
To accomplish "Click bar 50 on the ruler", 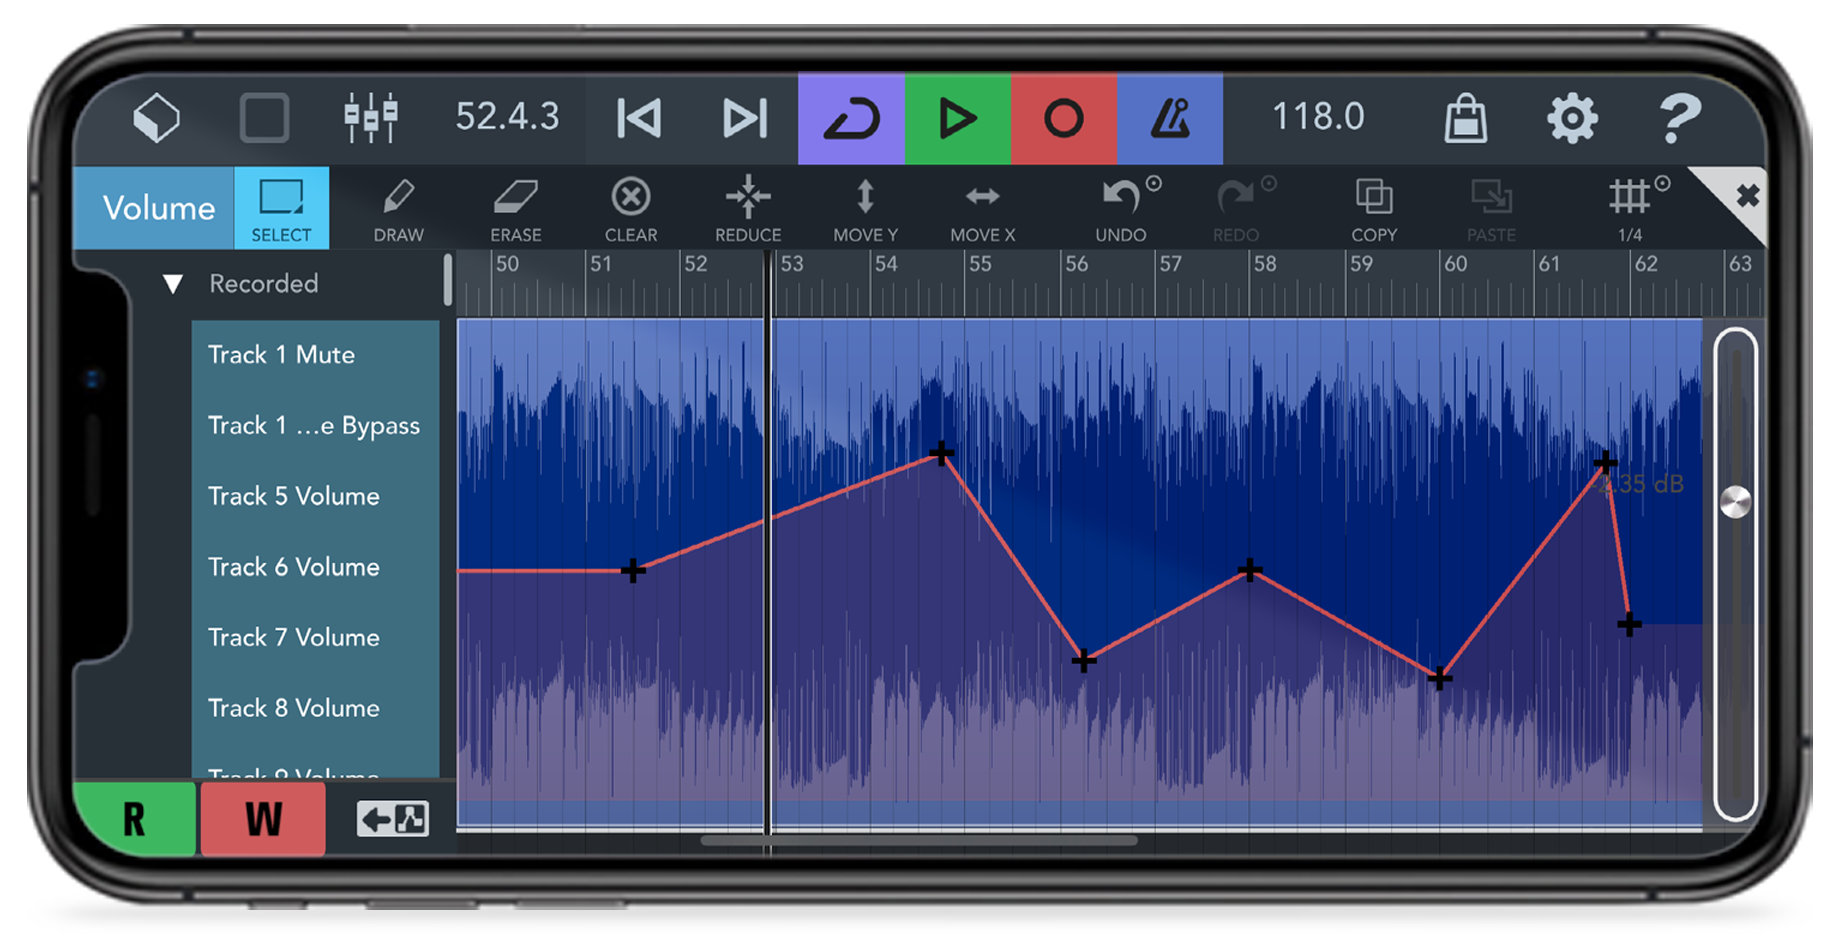I will [x=507, y=264].
